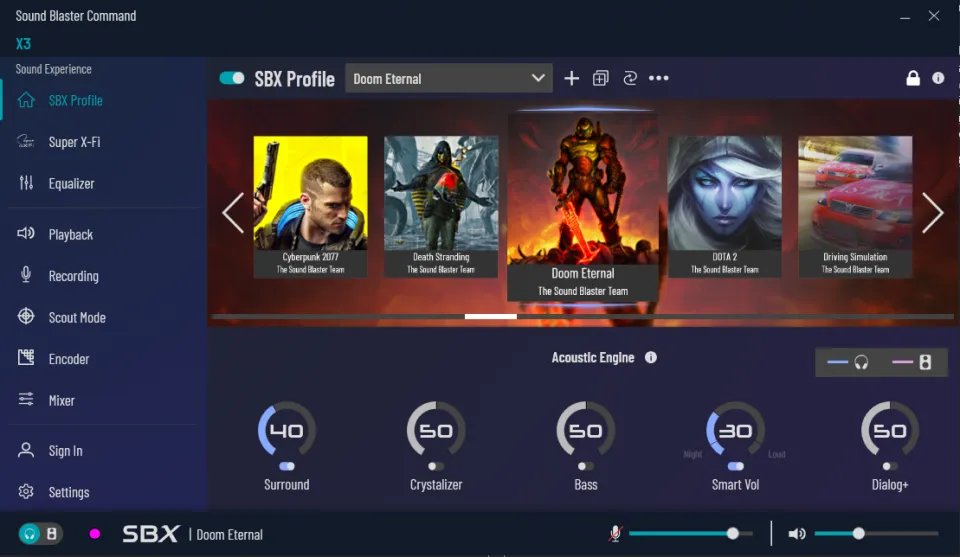
Task: Select the Doom Eternal profile thumbnail
Action: 583,207
